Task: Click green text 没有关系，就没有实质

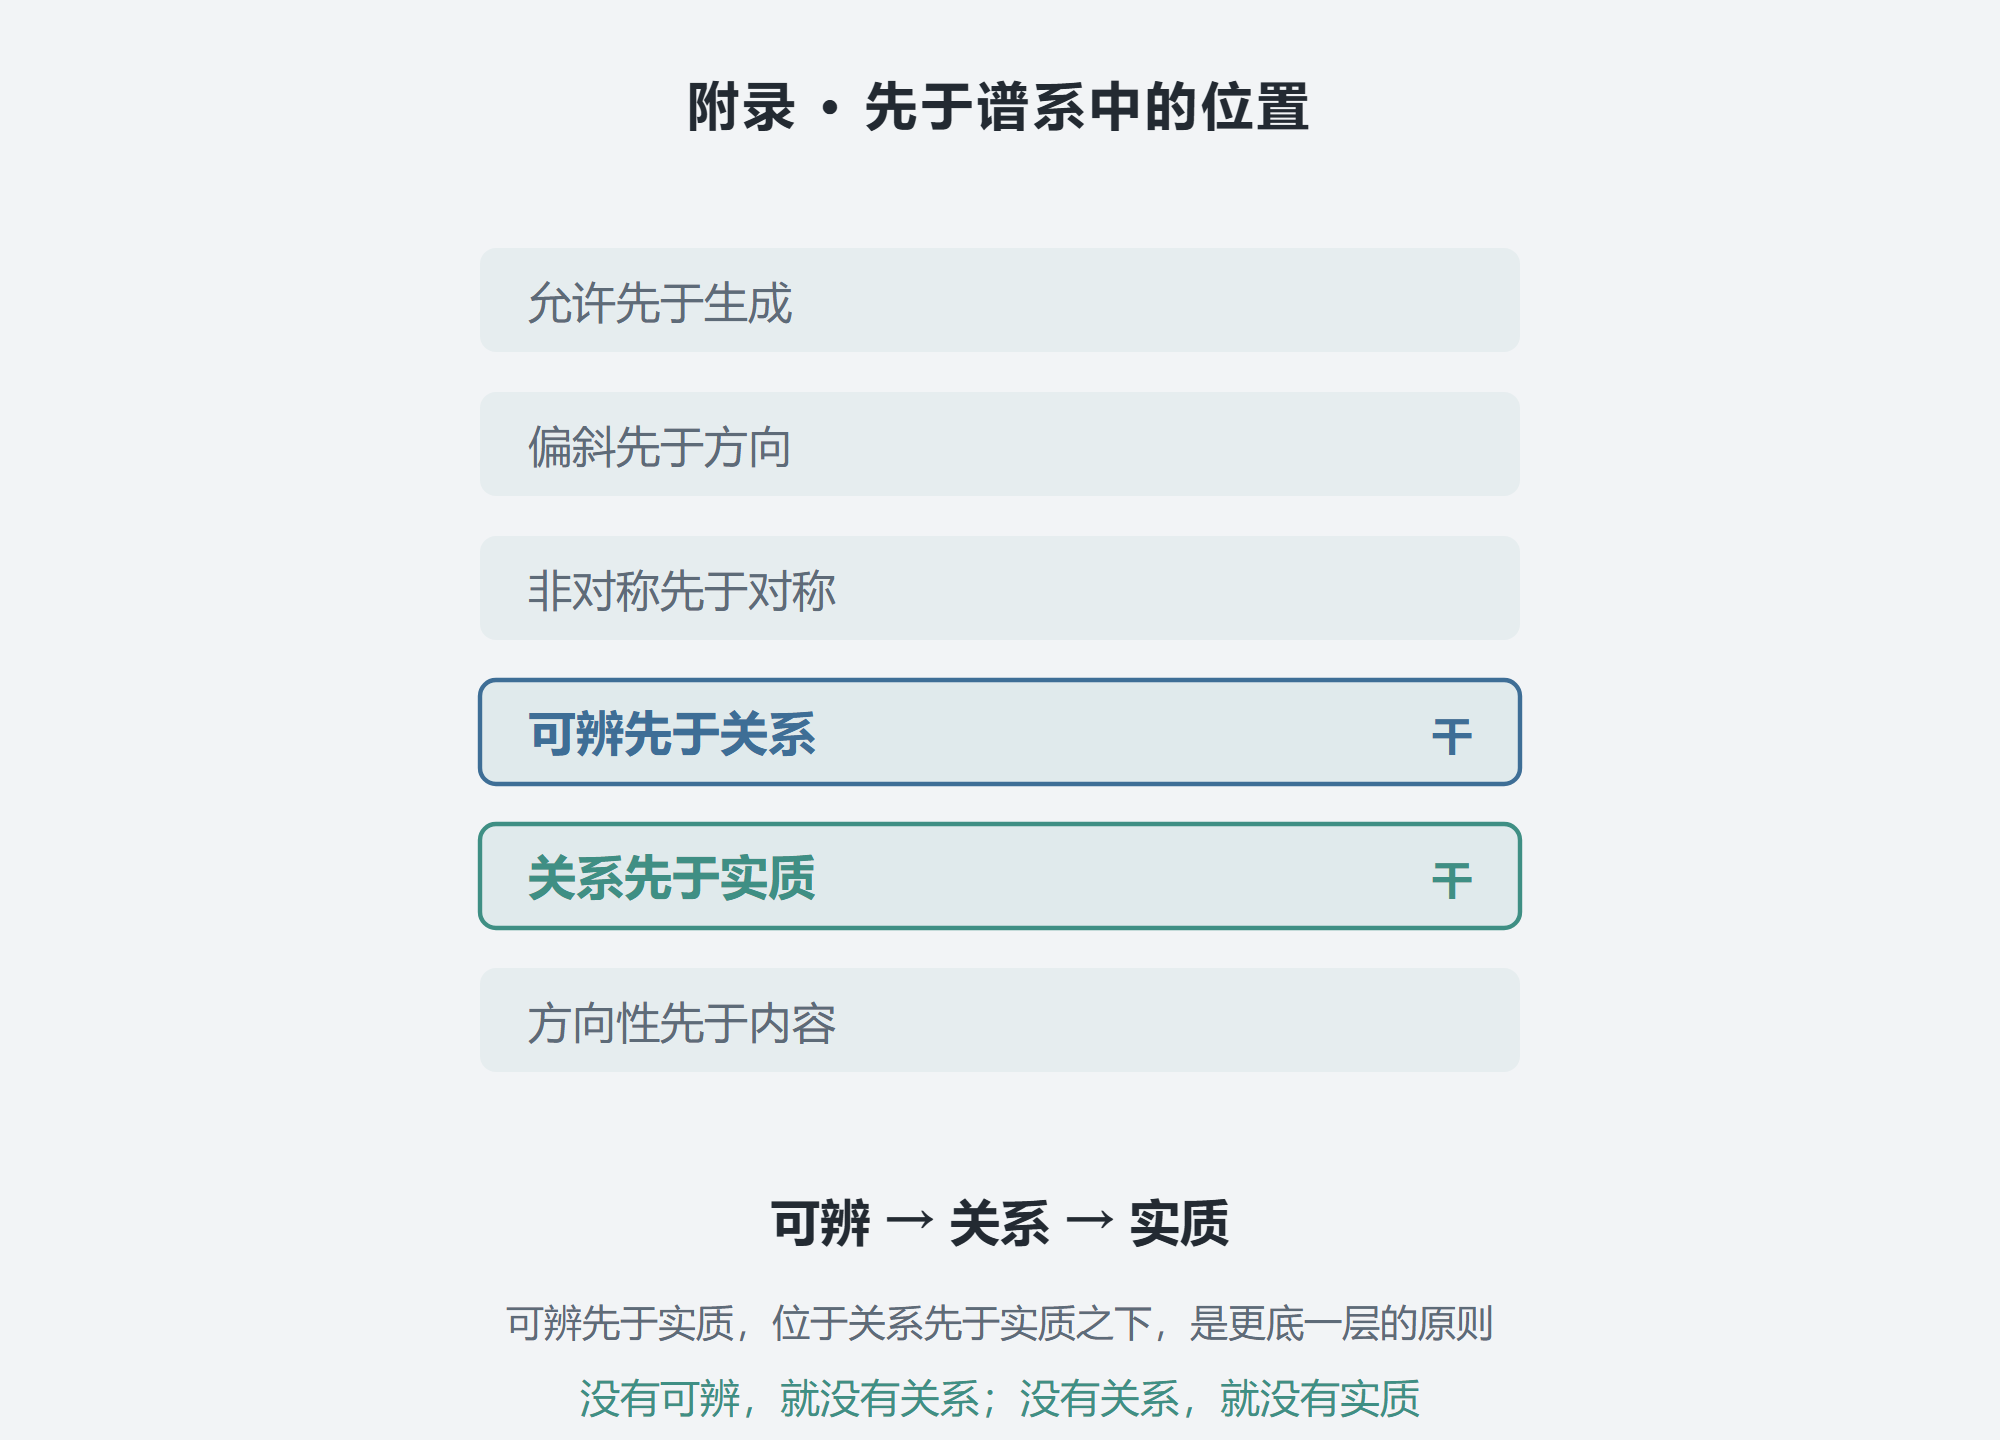Action: click(x=1220, y=1398)
